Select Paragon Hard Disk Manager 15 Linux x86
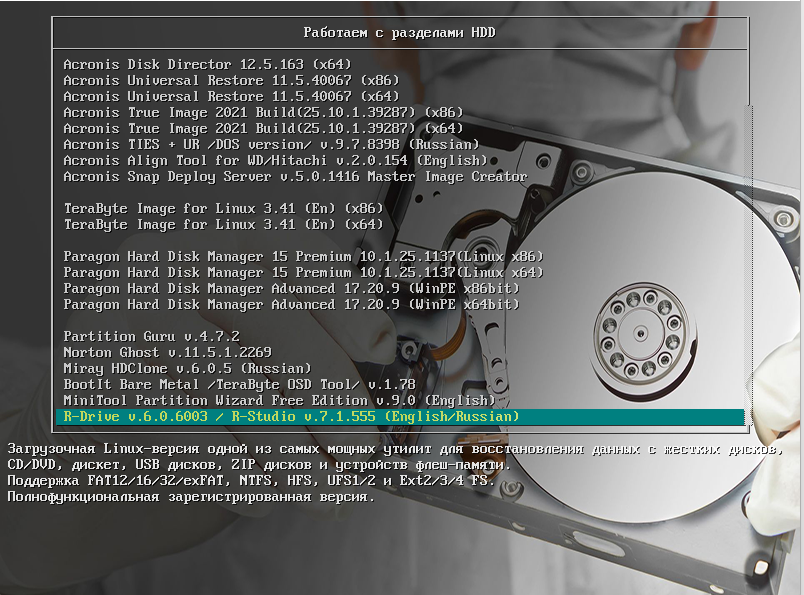Screen dimensions: 804x595 pyautogui.click(x=303, y=256)
